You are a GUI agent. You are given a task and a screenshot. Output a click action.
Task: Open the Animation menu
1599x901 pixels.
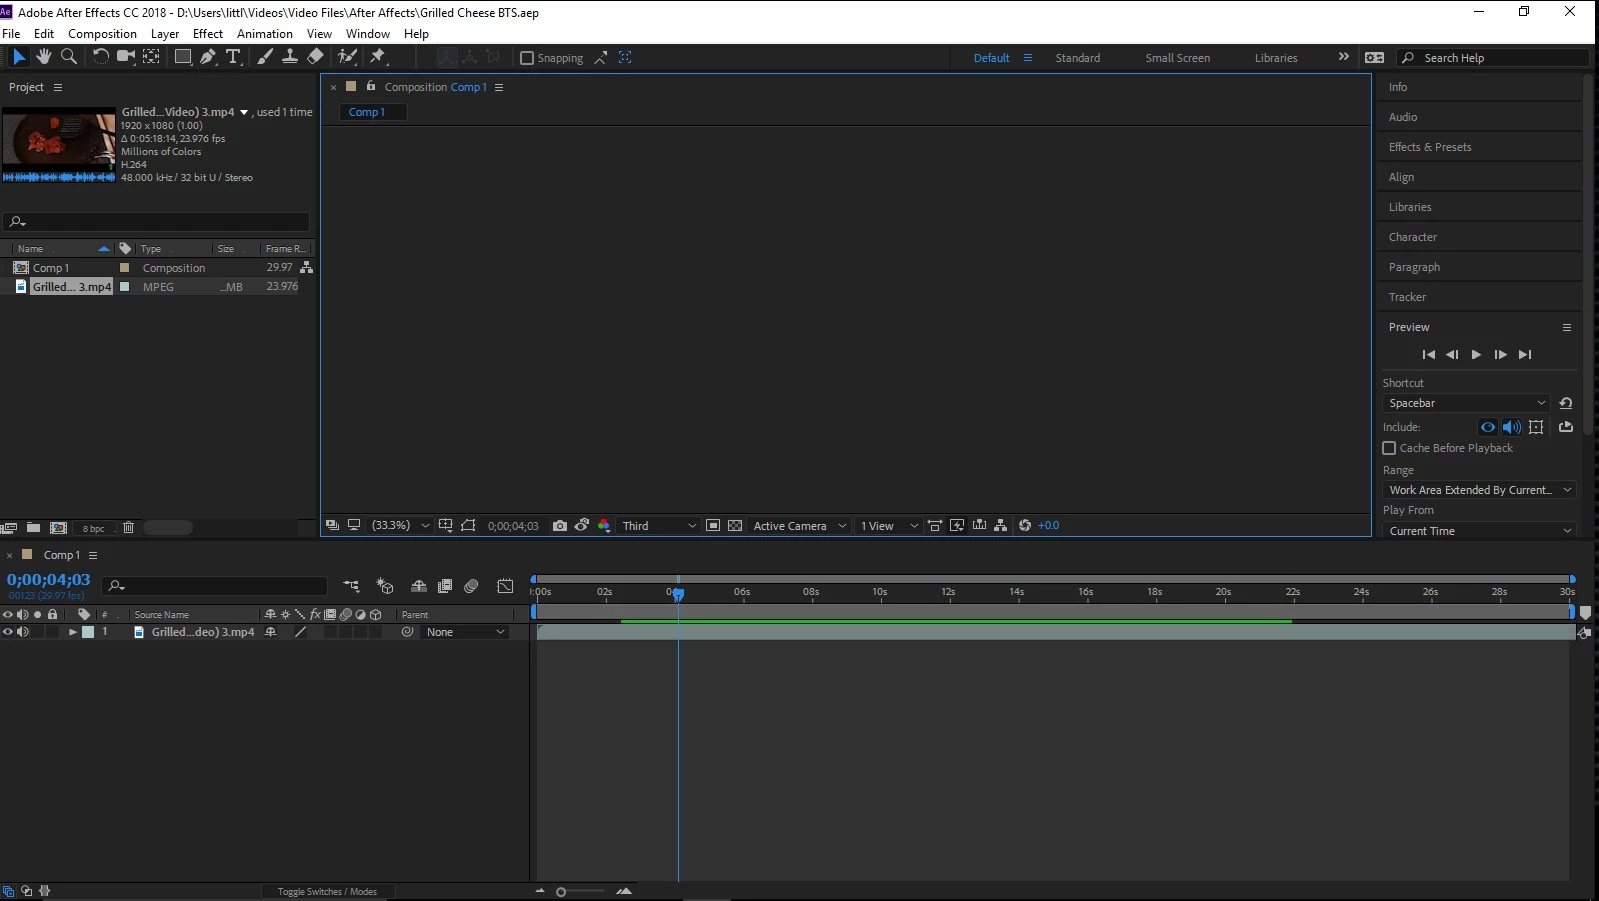[x=265, y=34]
